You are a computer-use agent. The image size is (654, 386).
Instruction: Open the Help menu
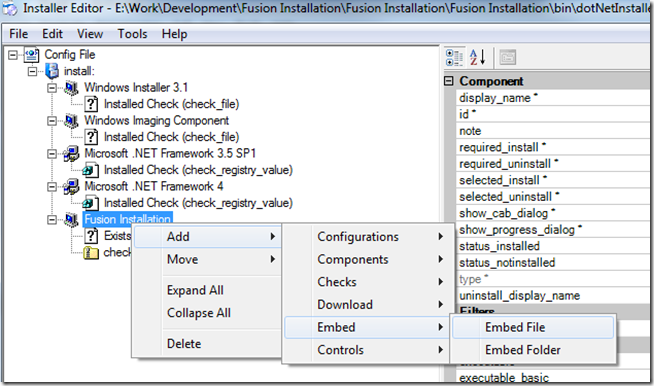(x=174, y=34)
